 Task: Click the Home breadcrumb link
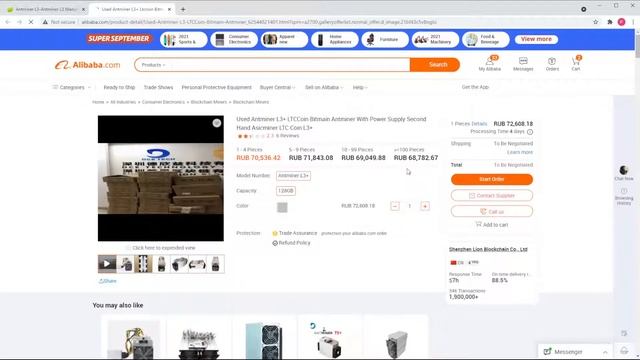click(98, 102)
